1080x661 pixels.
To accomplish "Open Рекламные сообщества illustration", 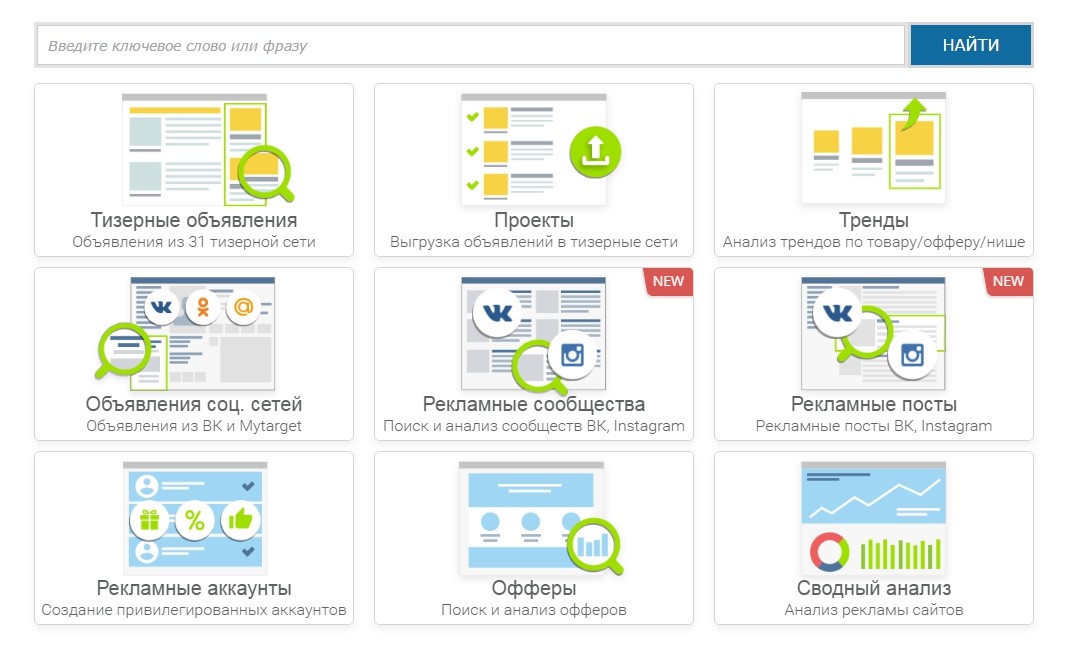I will [x=533, y=335].
